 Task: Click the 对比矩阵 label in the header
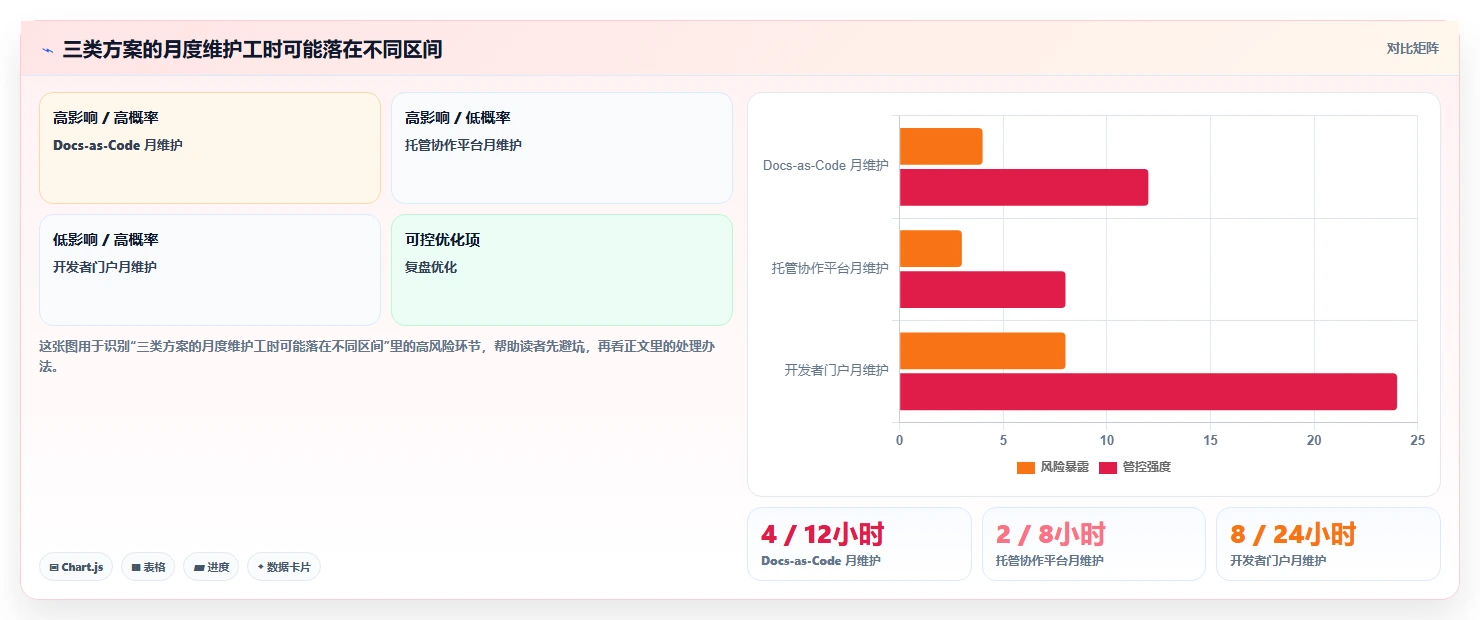click(1412, 48)
